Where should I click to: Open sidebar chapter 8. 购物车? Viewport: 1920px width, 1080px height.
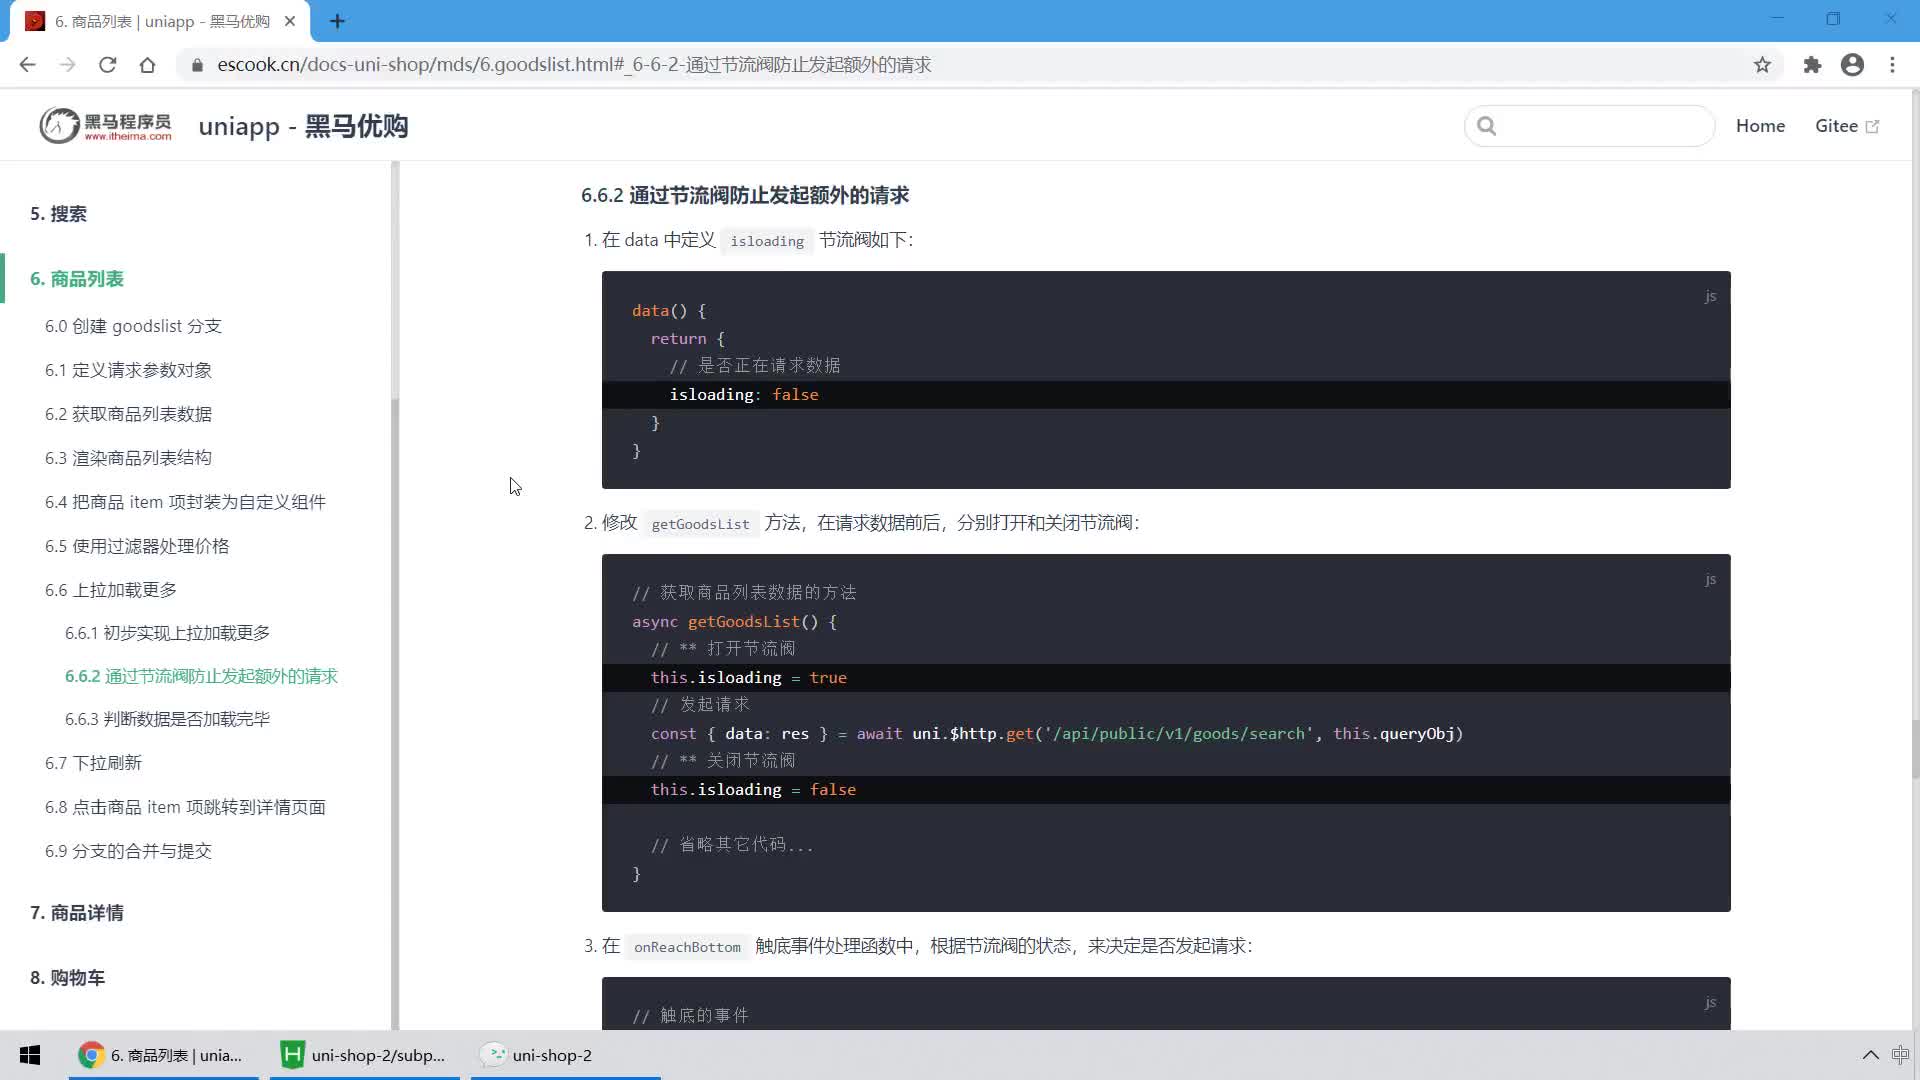[67, 978]
